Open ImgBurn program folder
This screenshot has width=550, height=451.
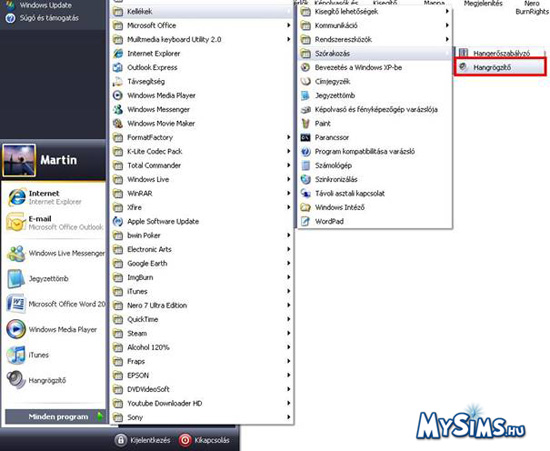click(201, 277)
